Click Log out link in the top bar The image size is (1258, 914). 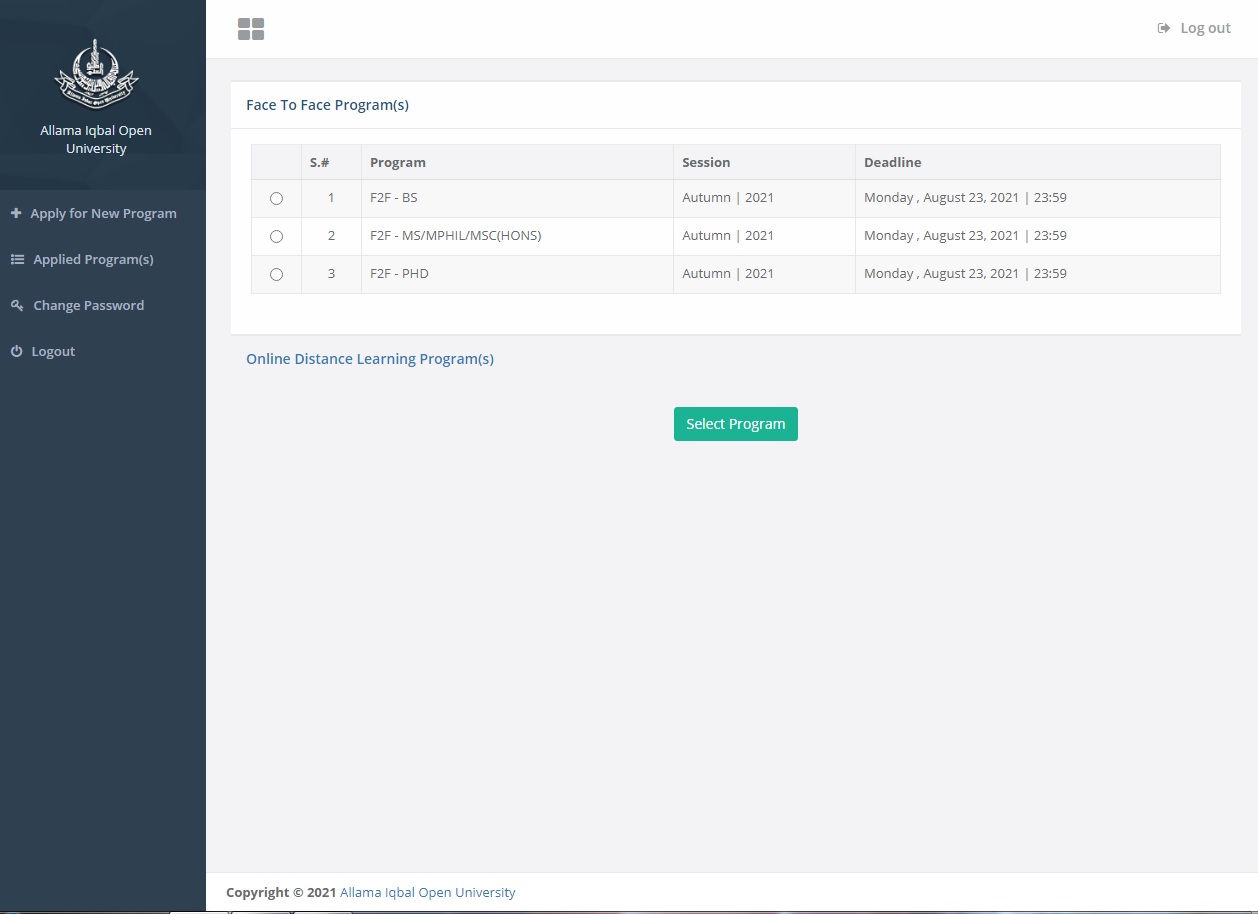coord(1194,28)
